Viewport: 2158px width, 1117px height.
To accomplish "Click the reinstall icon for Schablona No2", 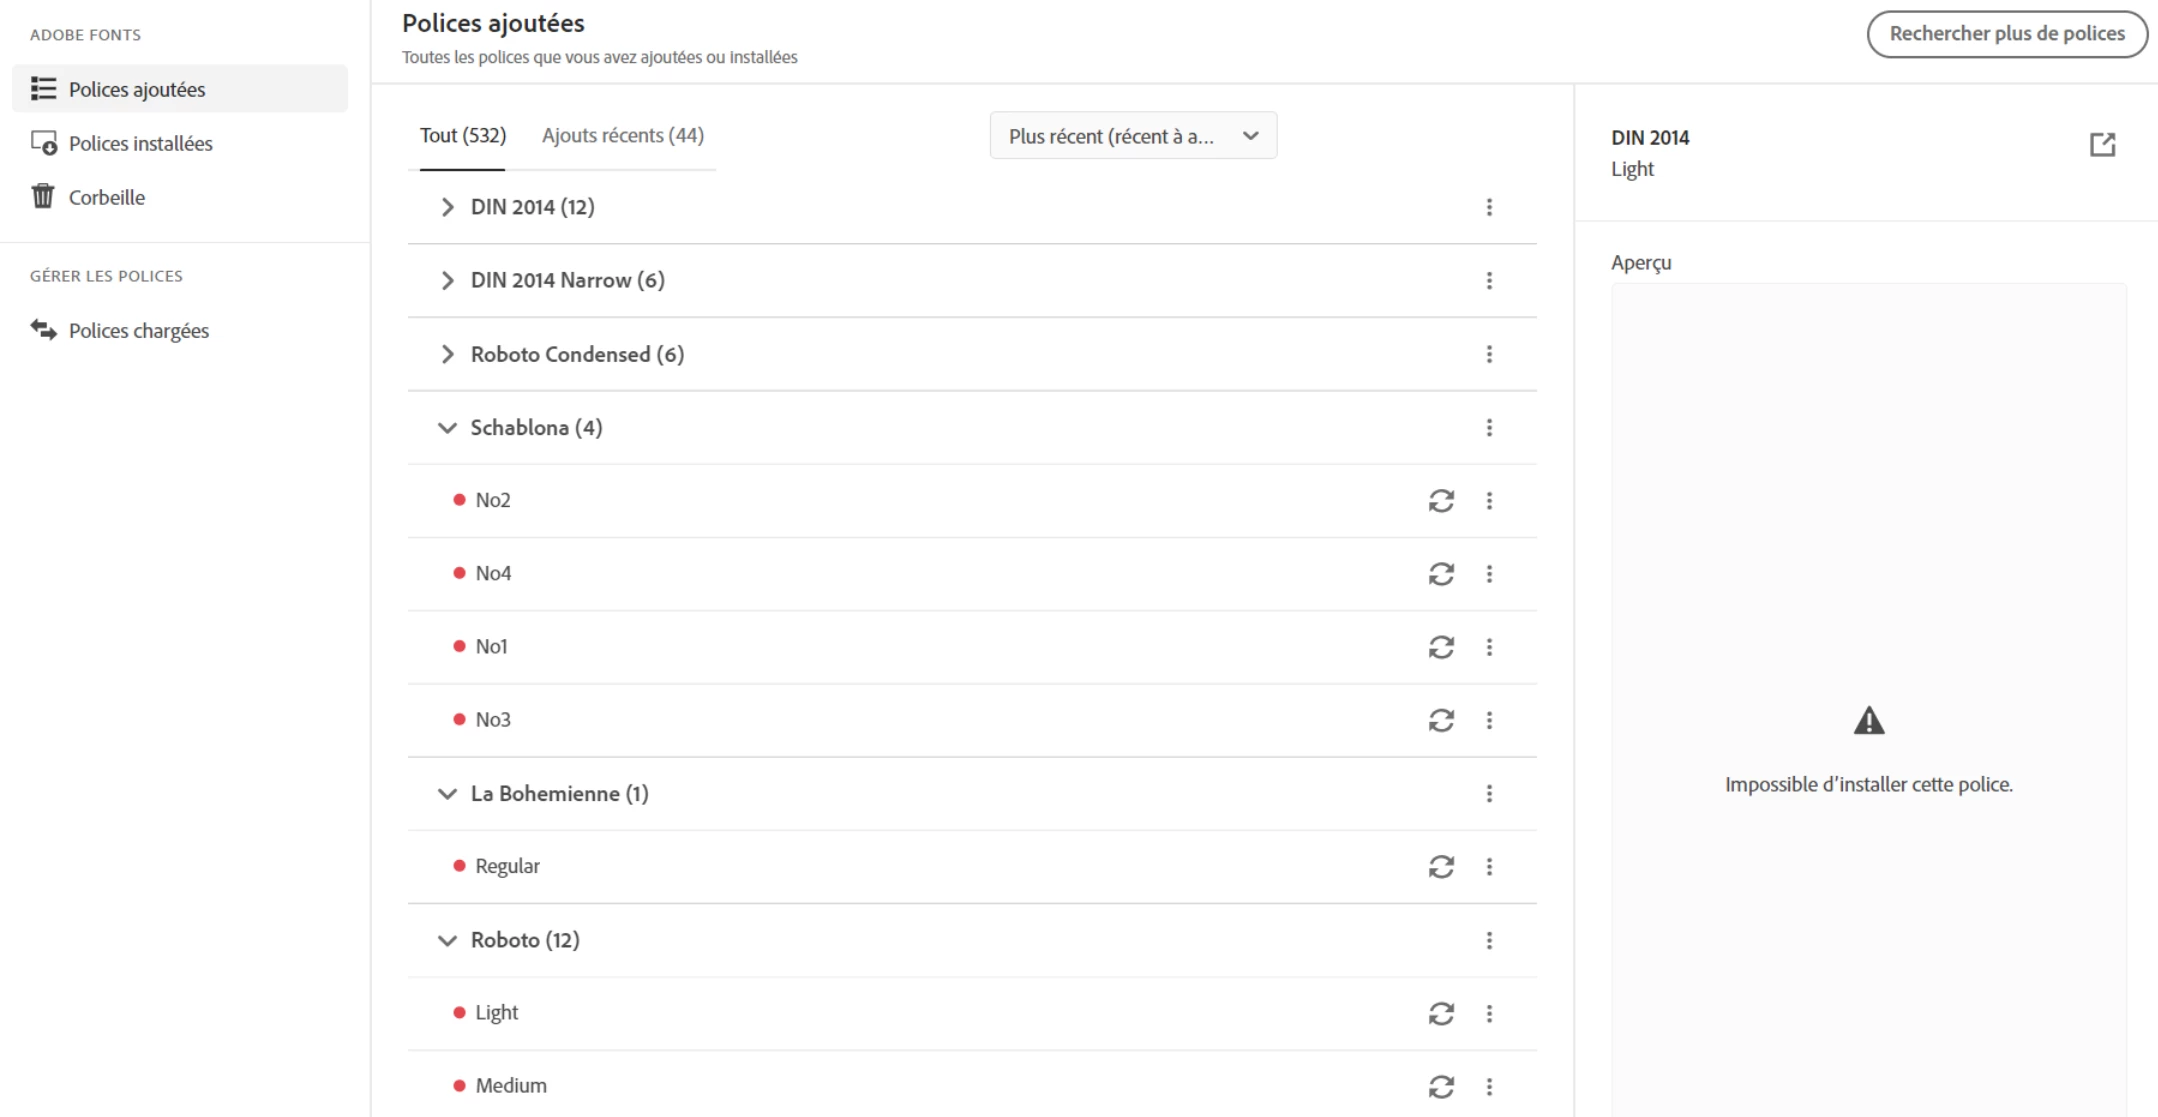I will pos(1440,500).
